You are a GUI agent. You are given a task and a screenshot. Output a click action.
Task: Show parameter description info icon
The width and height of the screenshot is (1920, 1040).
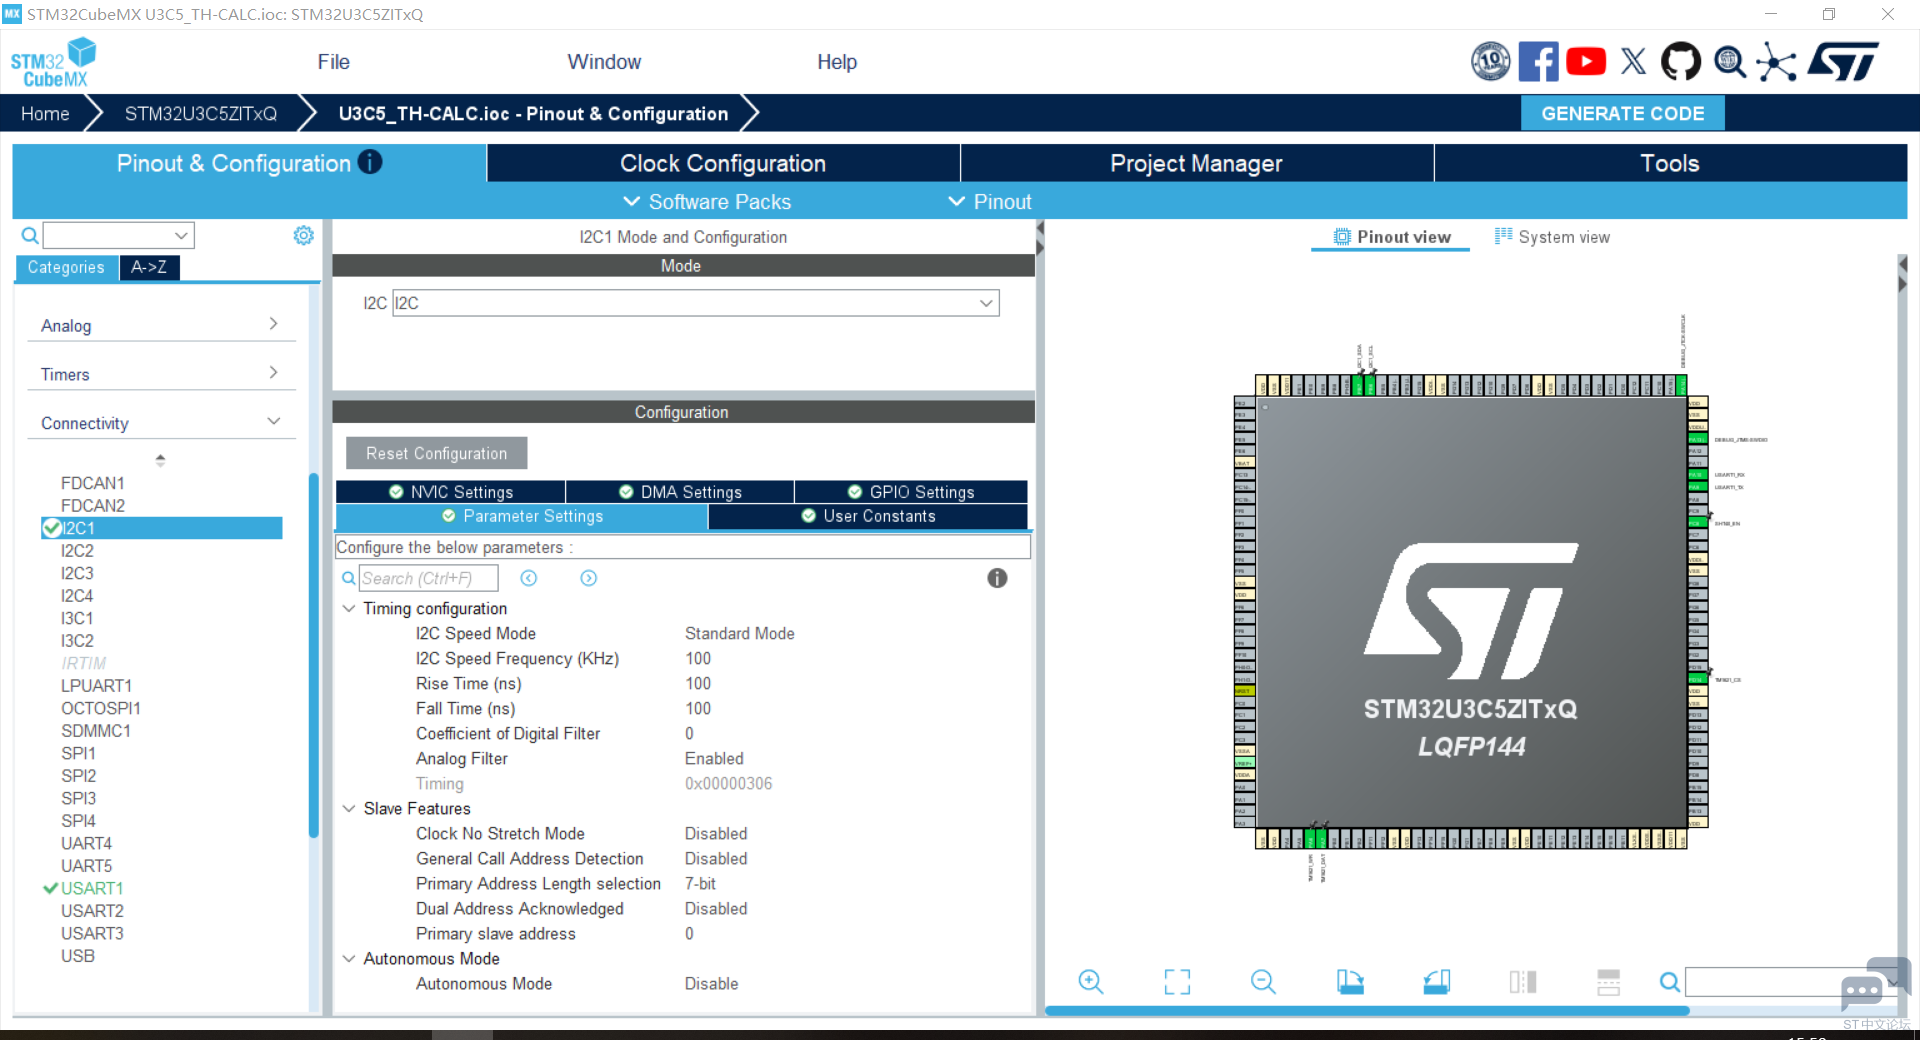pyautogui.click(x=997, y=578)
